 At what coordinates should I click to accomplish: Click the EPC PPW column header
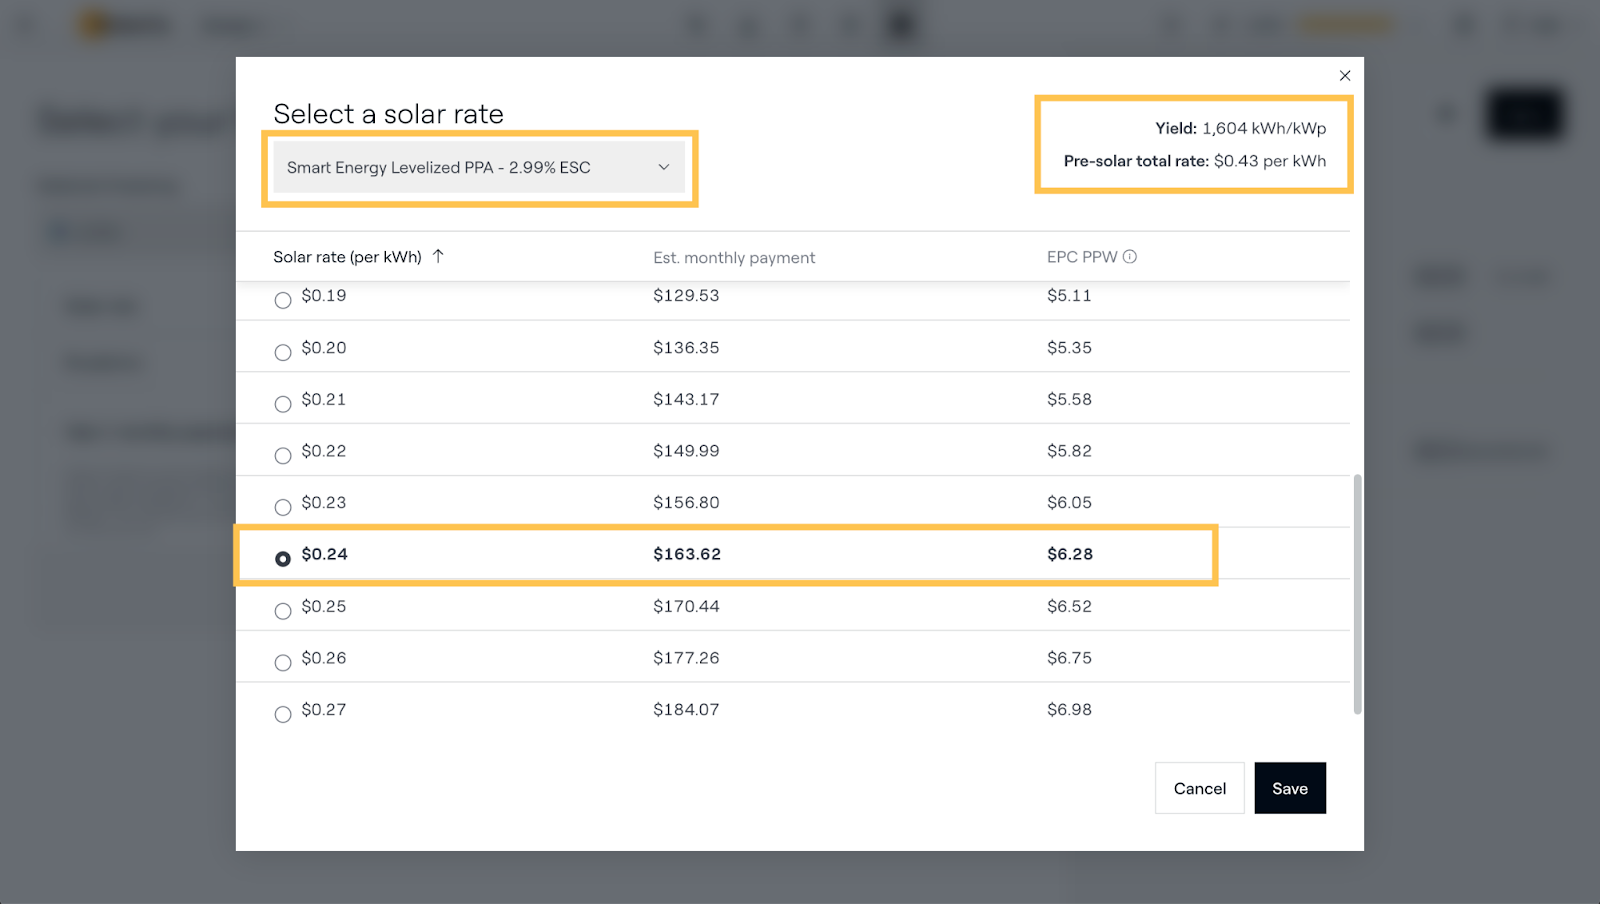click(x=1081, y=257)
